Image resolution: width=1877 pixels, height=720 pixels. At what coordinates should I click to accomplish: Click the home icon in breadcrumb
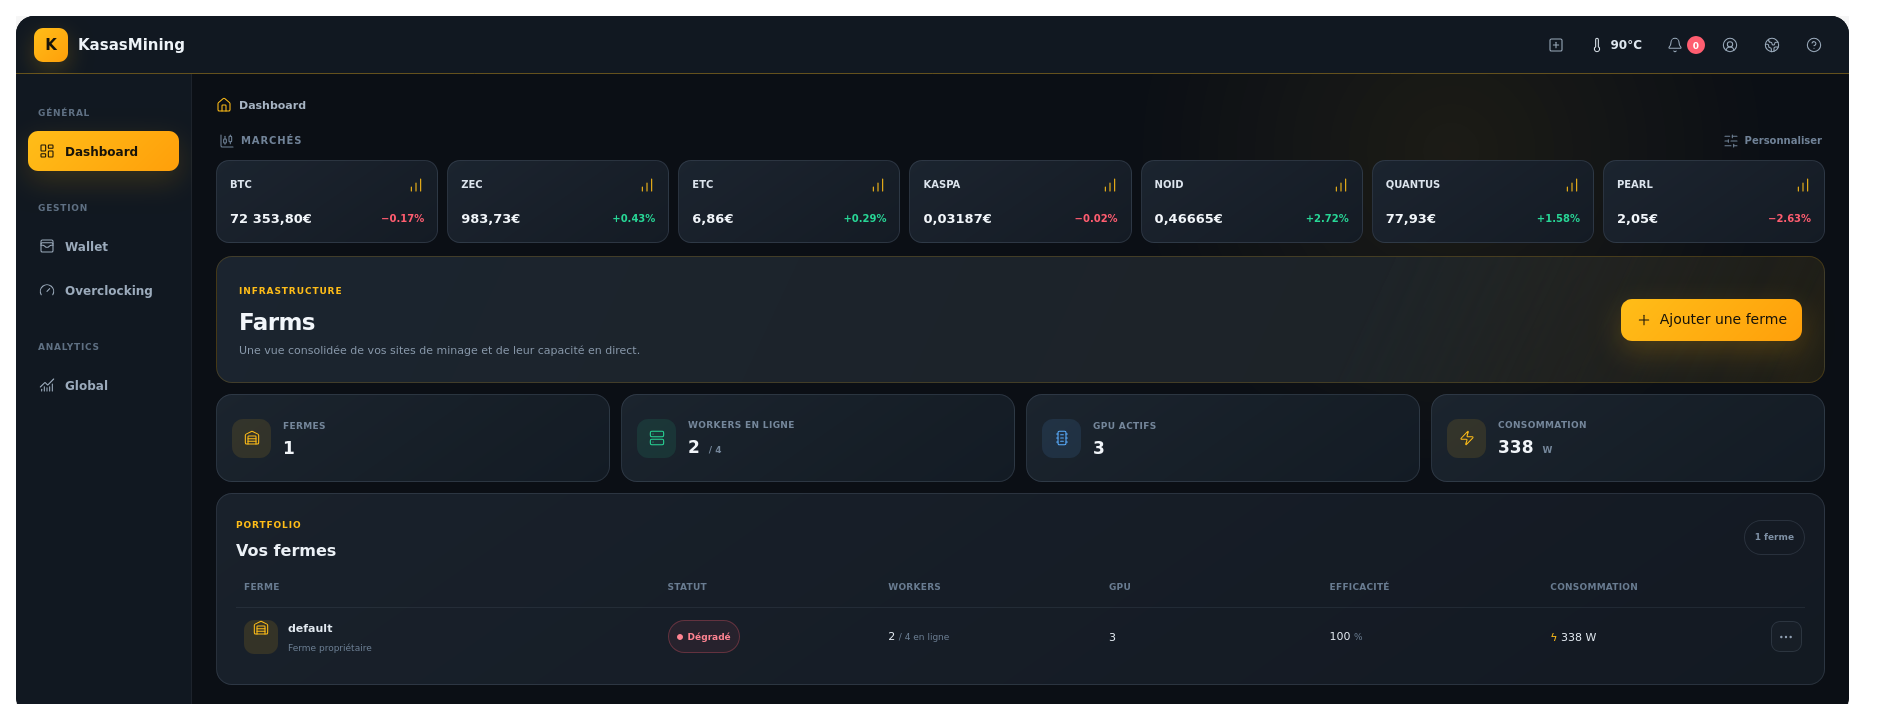pyautogui.click(x=224, y=105)
